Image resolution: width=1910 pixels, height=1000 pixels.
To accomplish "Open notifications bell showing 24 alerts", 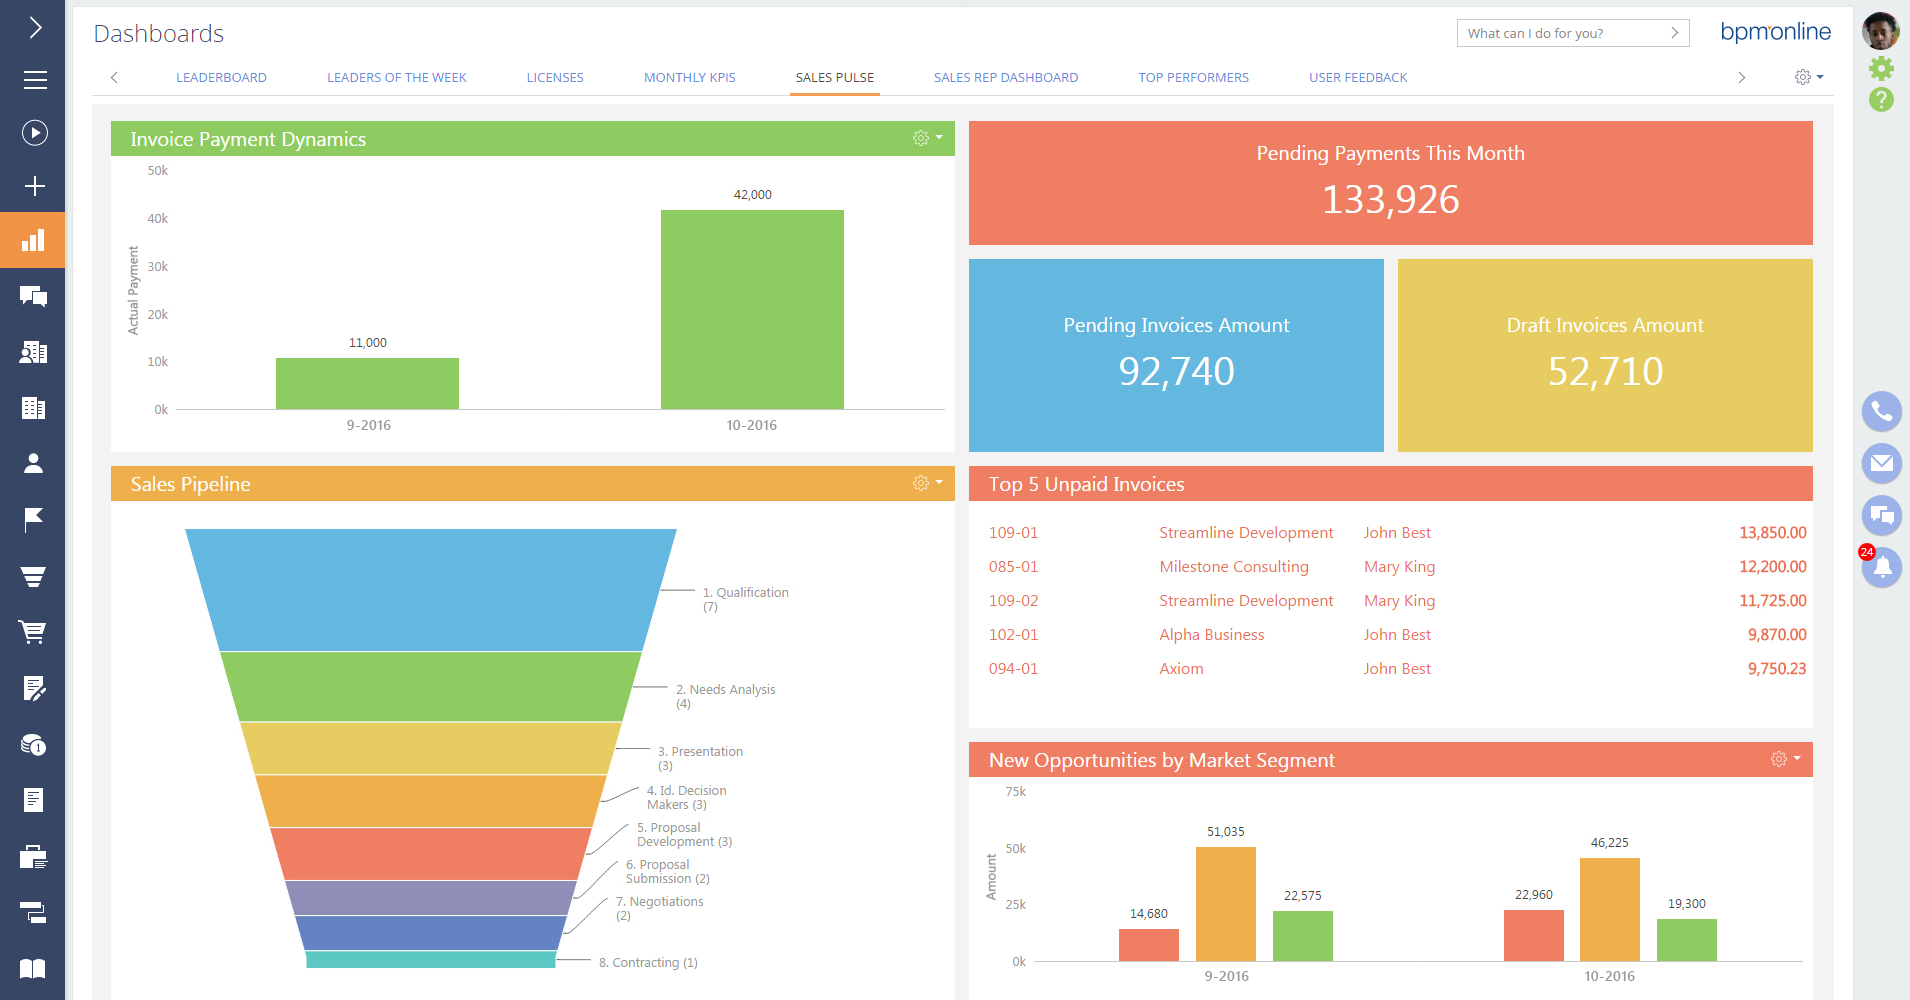I will coord(1881,568).
